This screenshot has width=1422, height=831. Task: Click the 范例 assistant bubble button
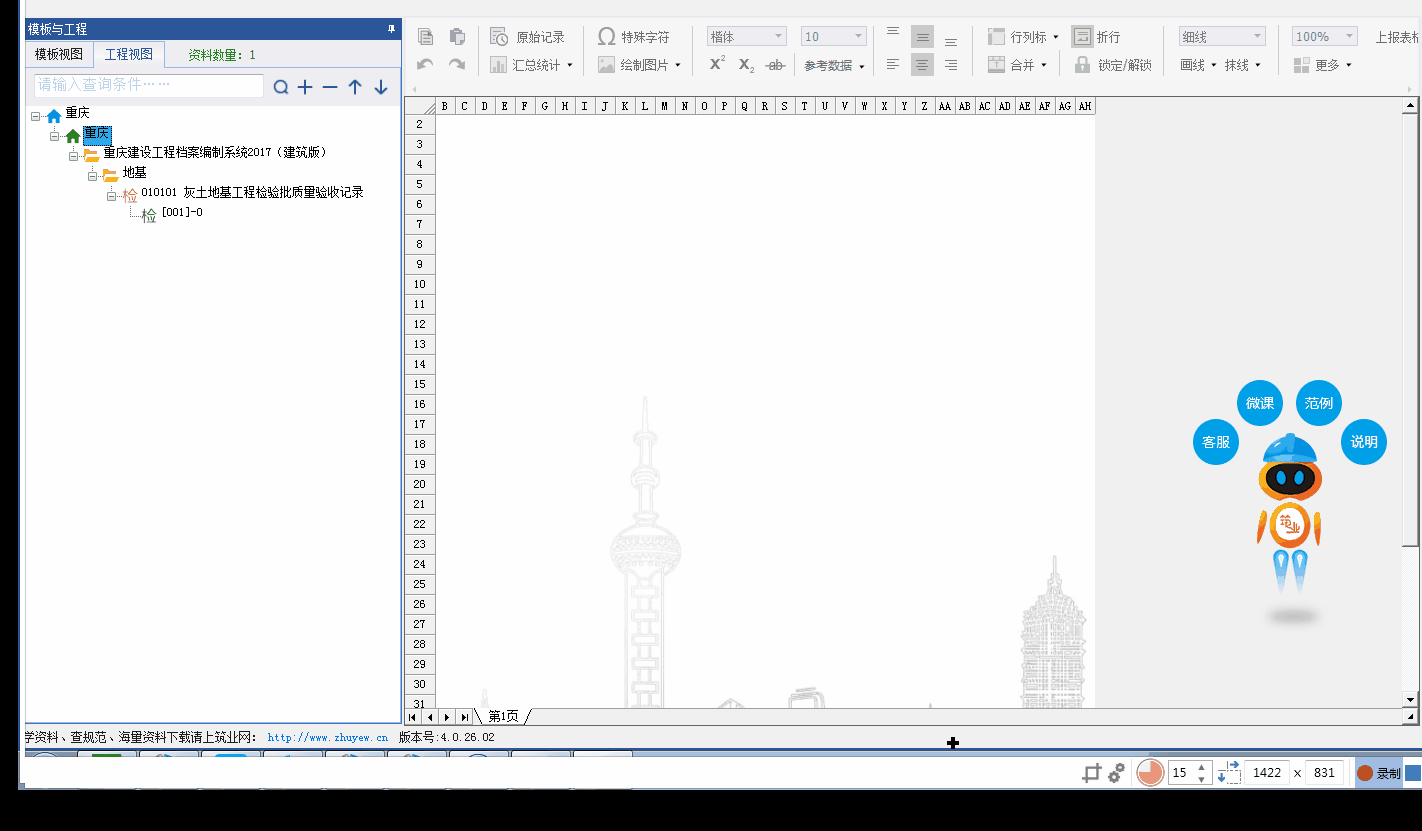click(1318, 403)
